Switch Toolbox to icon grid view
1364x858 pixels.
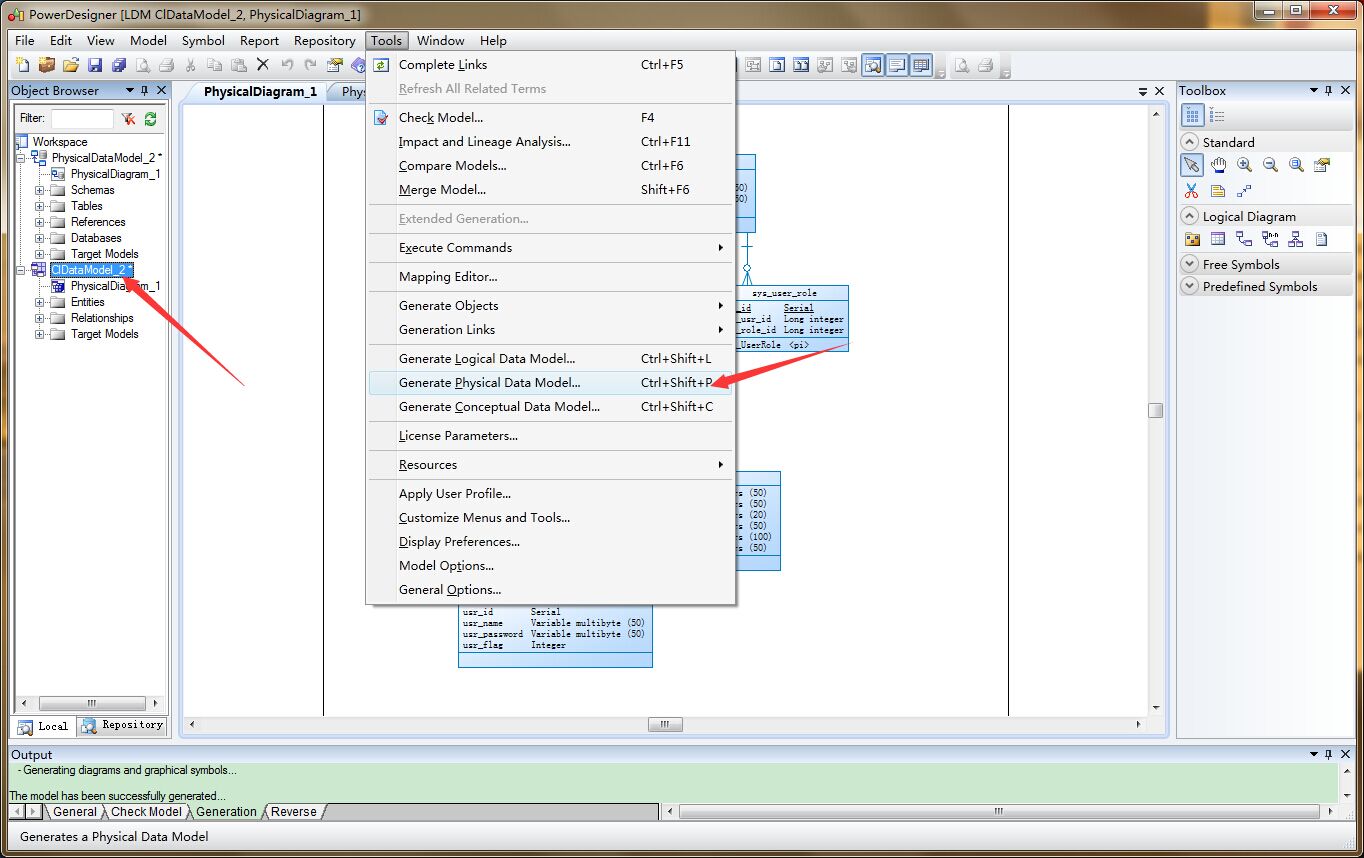click(x=1192, y=116)
